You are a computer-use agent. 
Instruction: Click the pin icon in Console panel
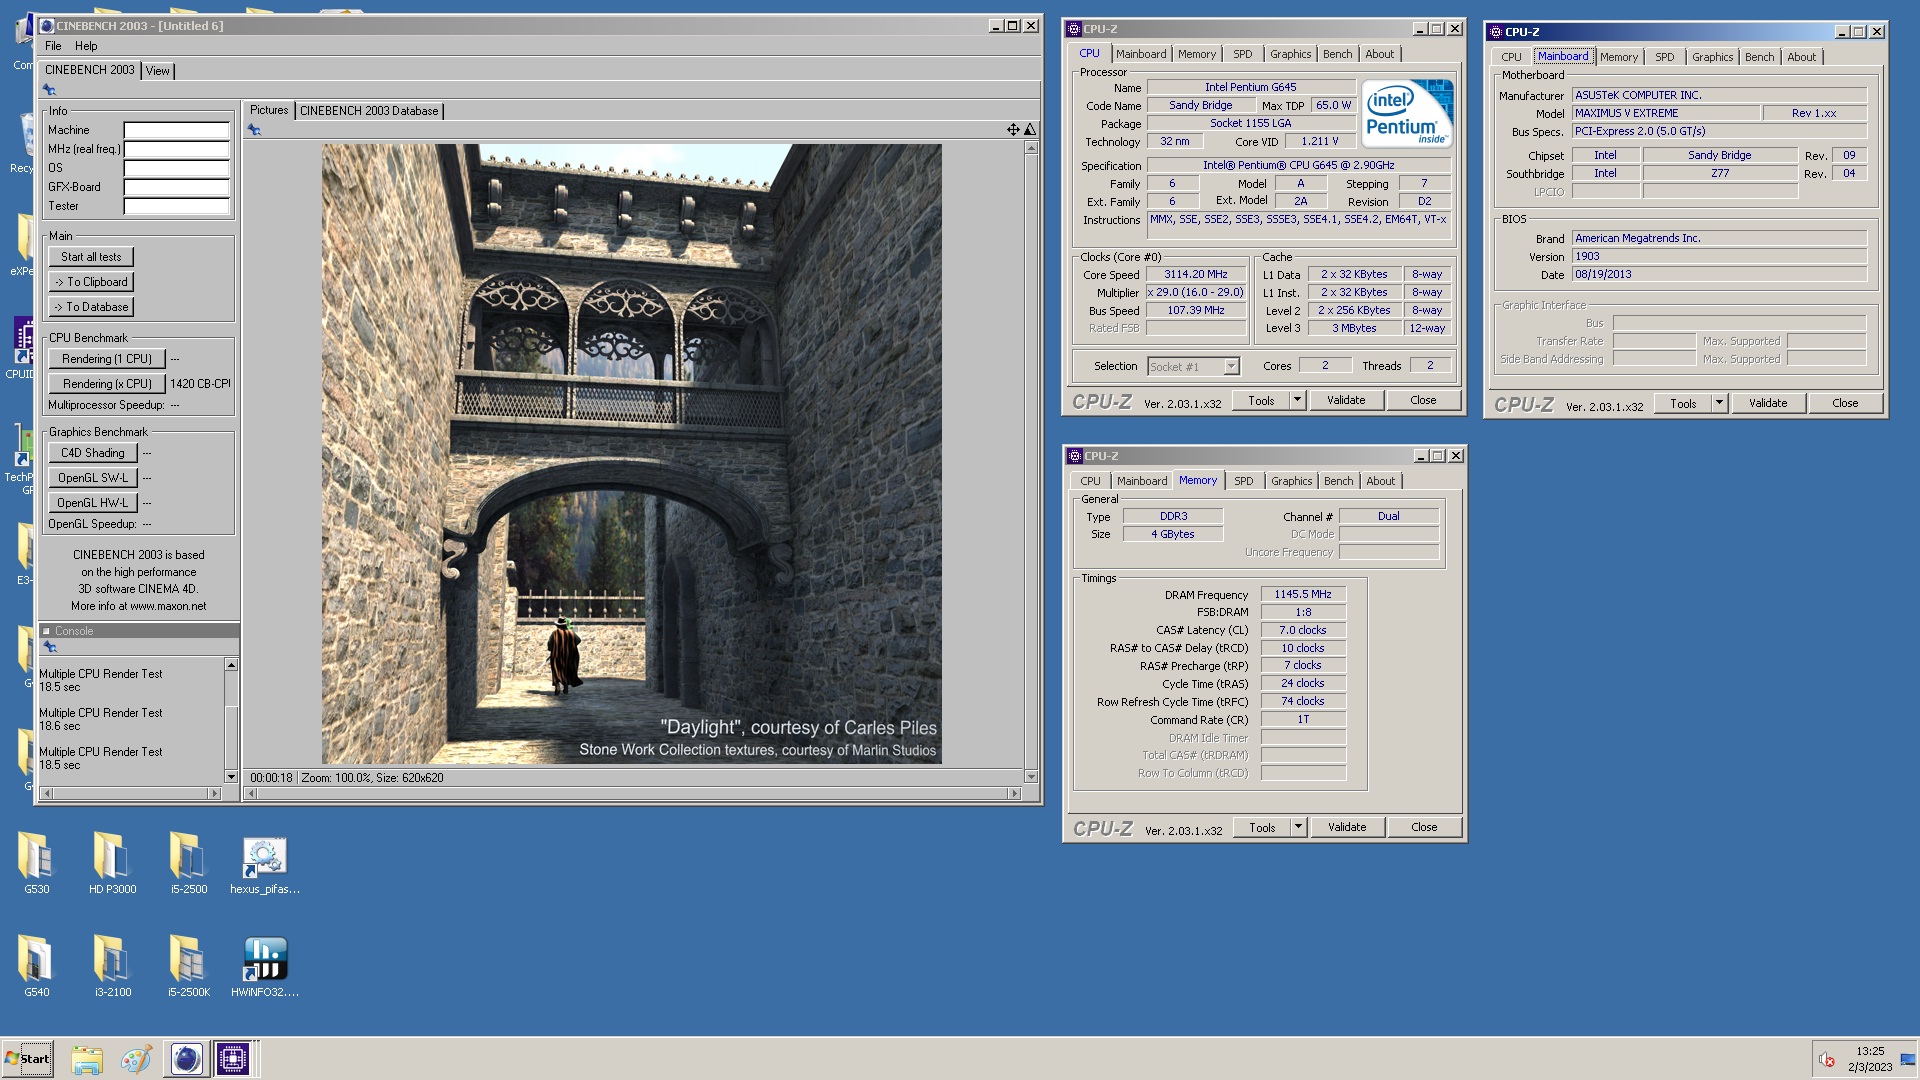tap(50, 647)
